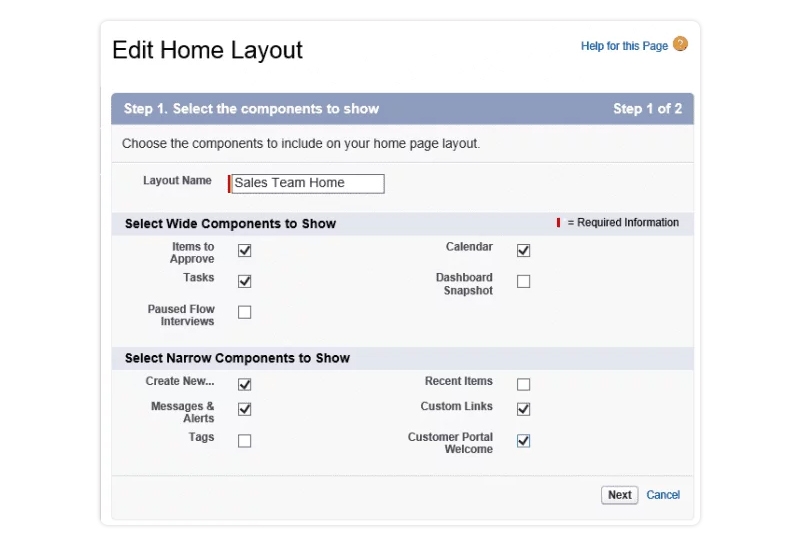Uncheck the Customer Portal Welcome checkbox

(x=523, y=440)
